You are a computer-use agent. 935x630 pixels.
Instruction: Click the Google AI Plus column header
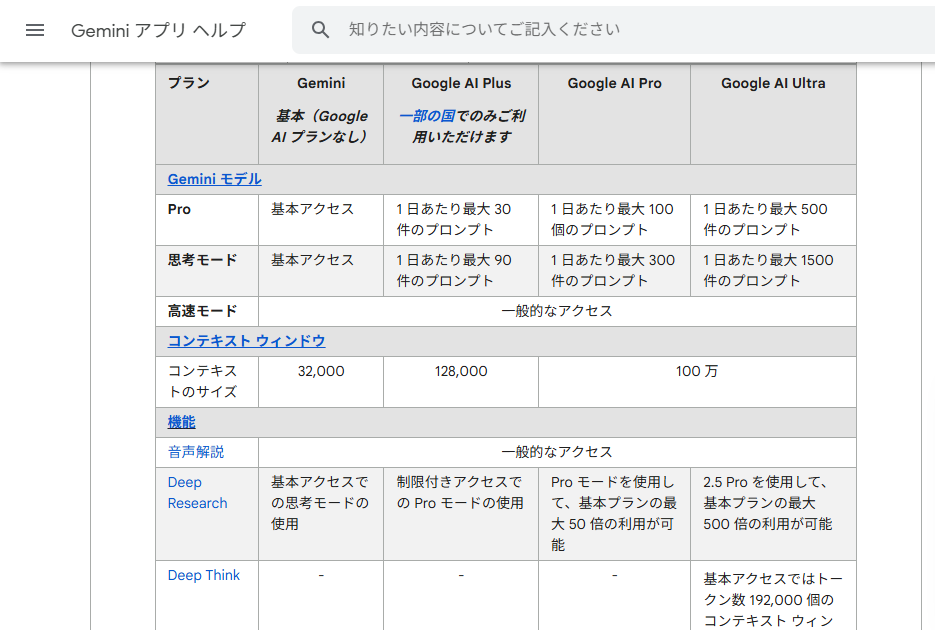(461, 83)
